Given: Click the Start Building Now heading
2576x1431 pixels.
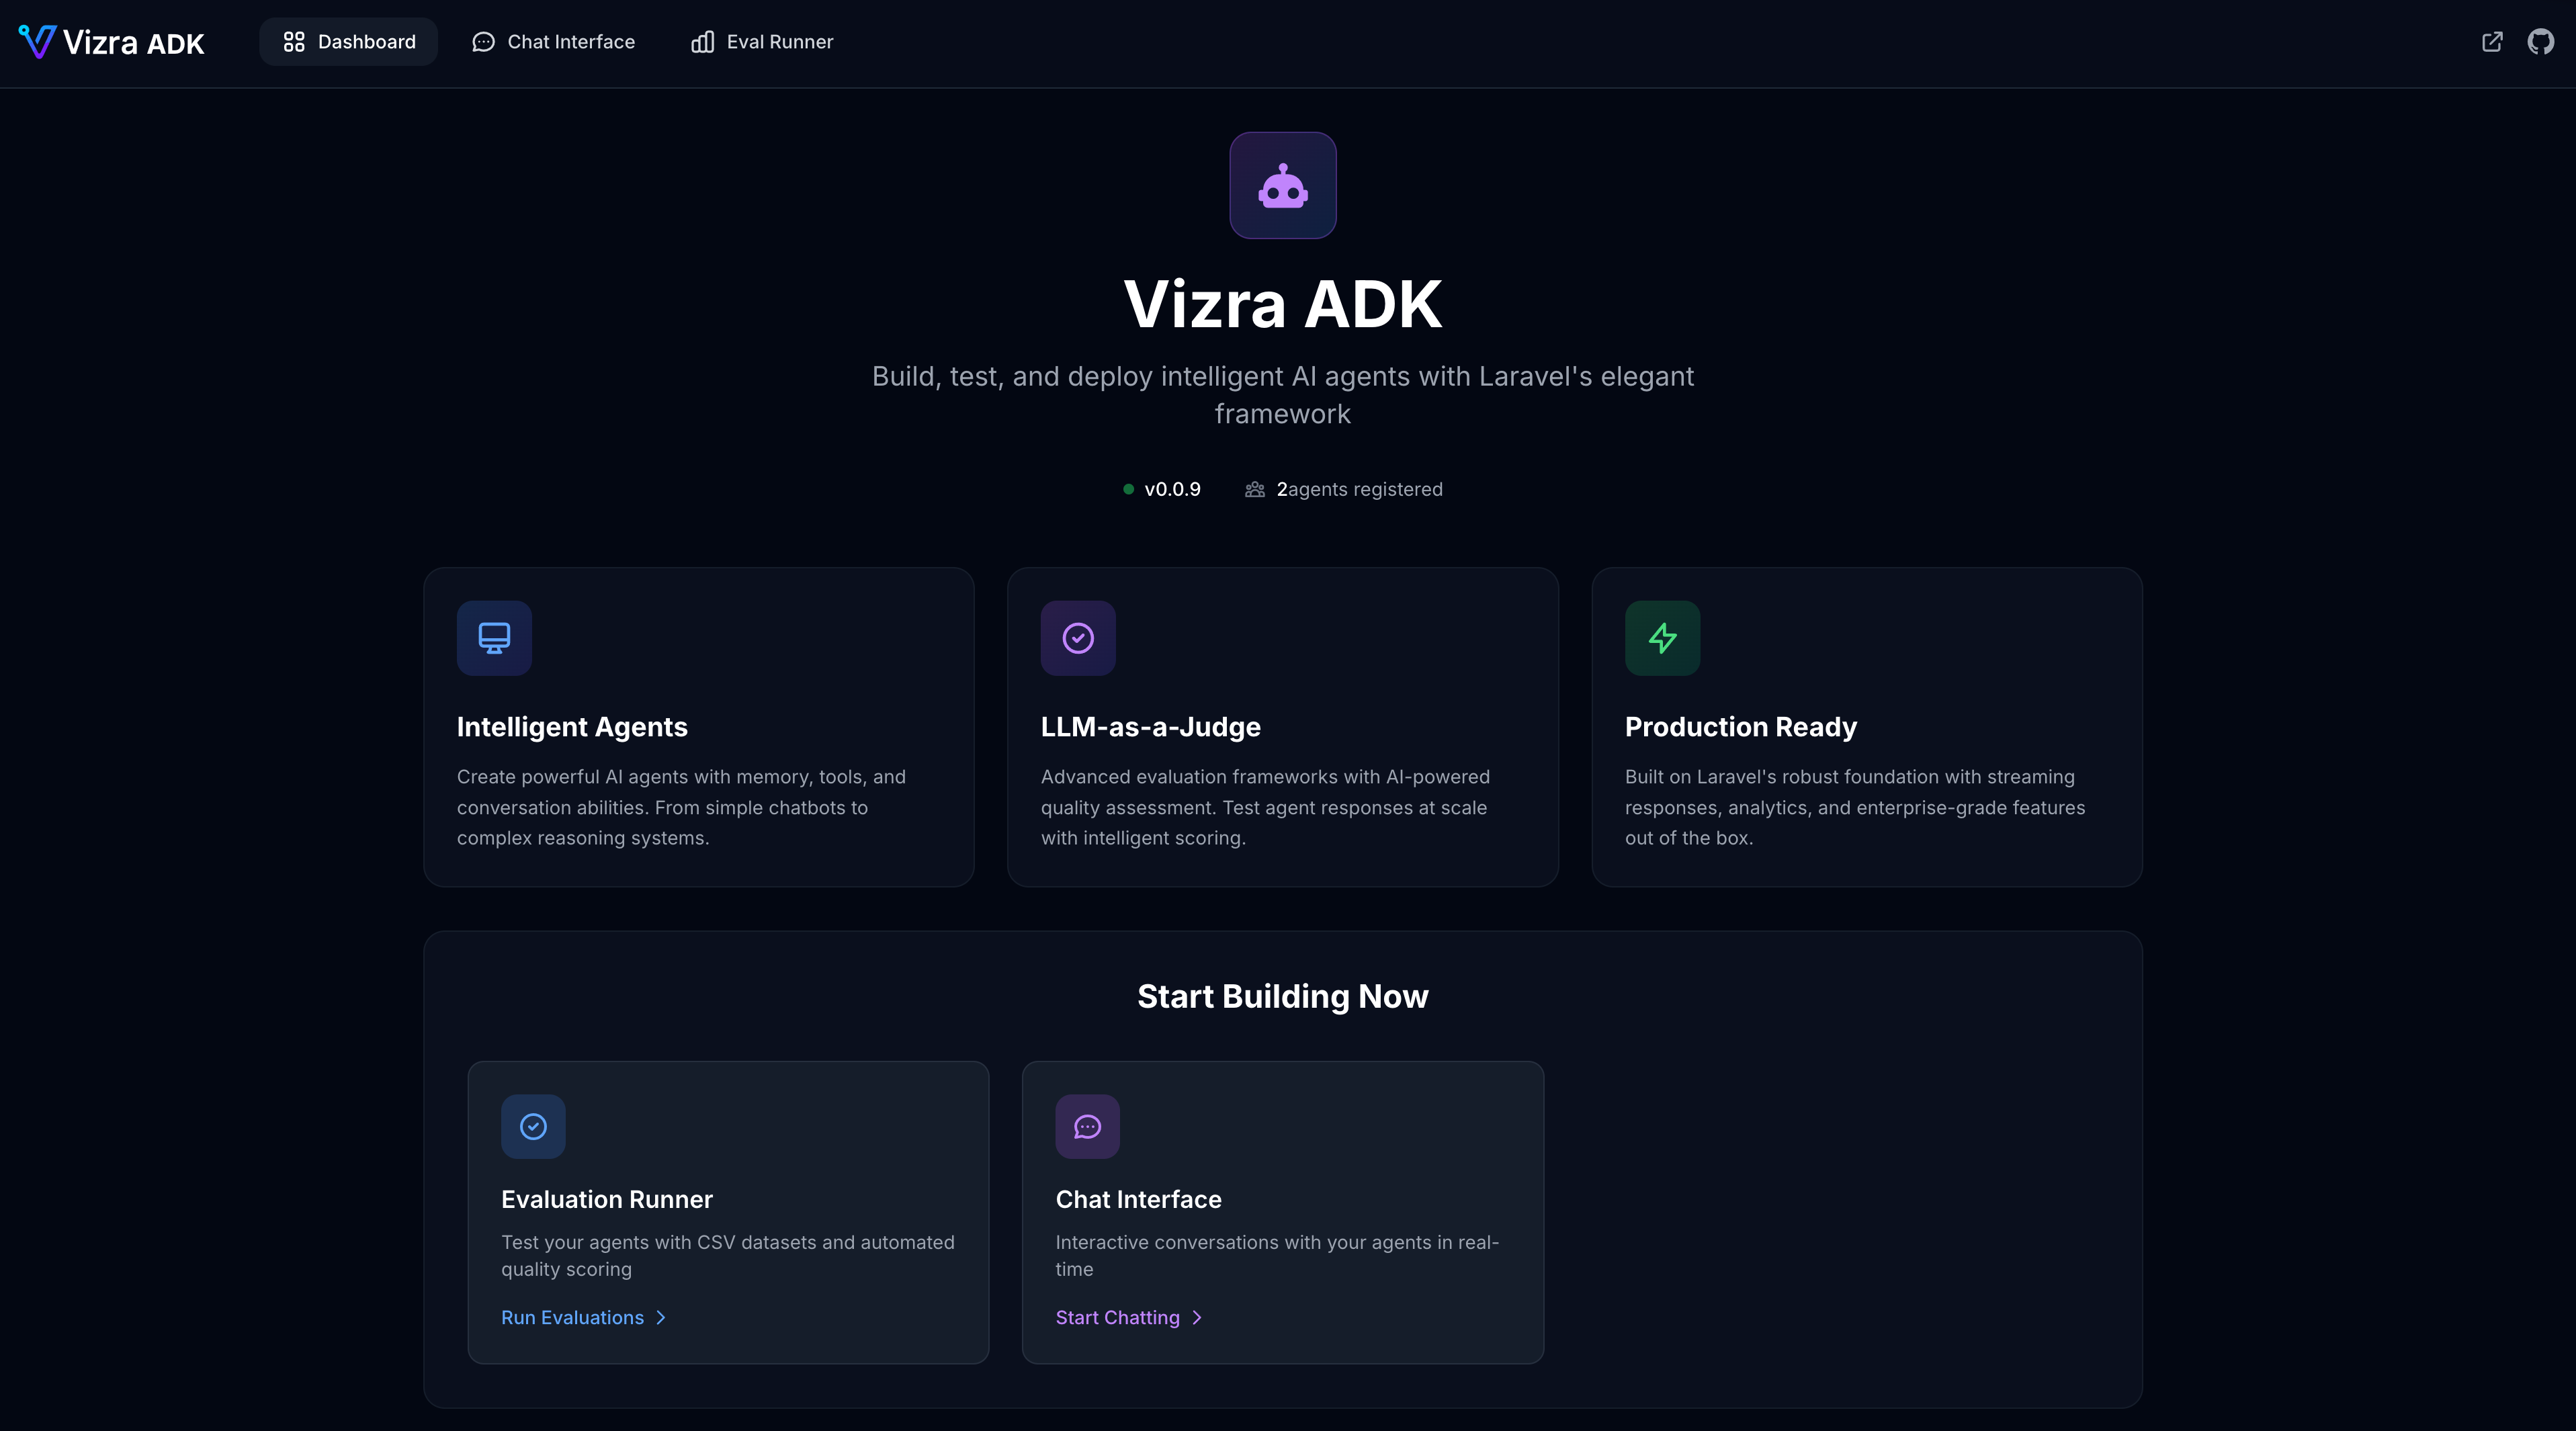Looking at the screenshot, I should point(1283,996).
